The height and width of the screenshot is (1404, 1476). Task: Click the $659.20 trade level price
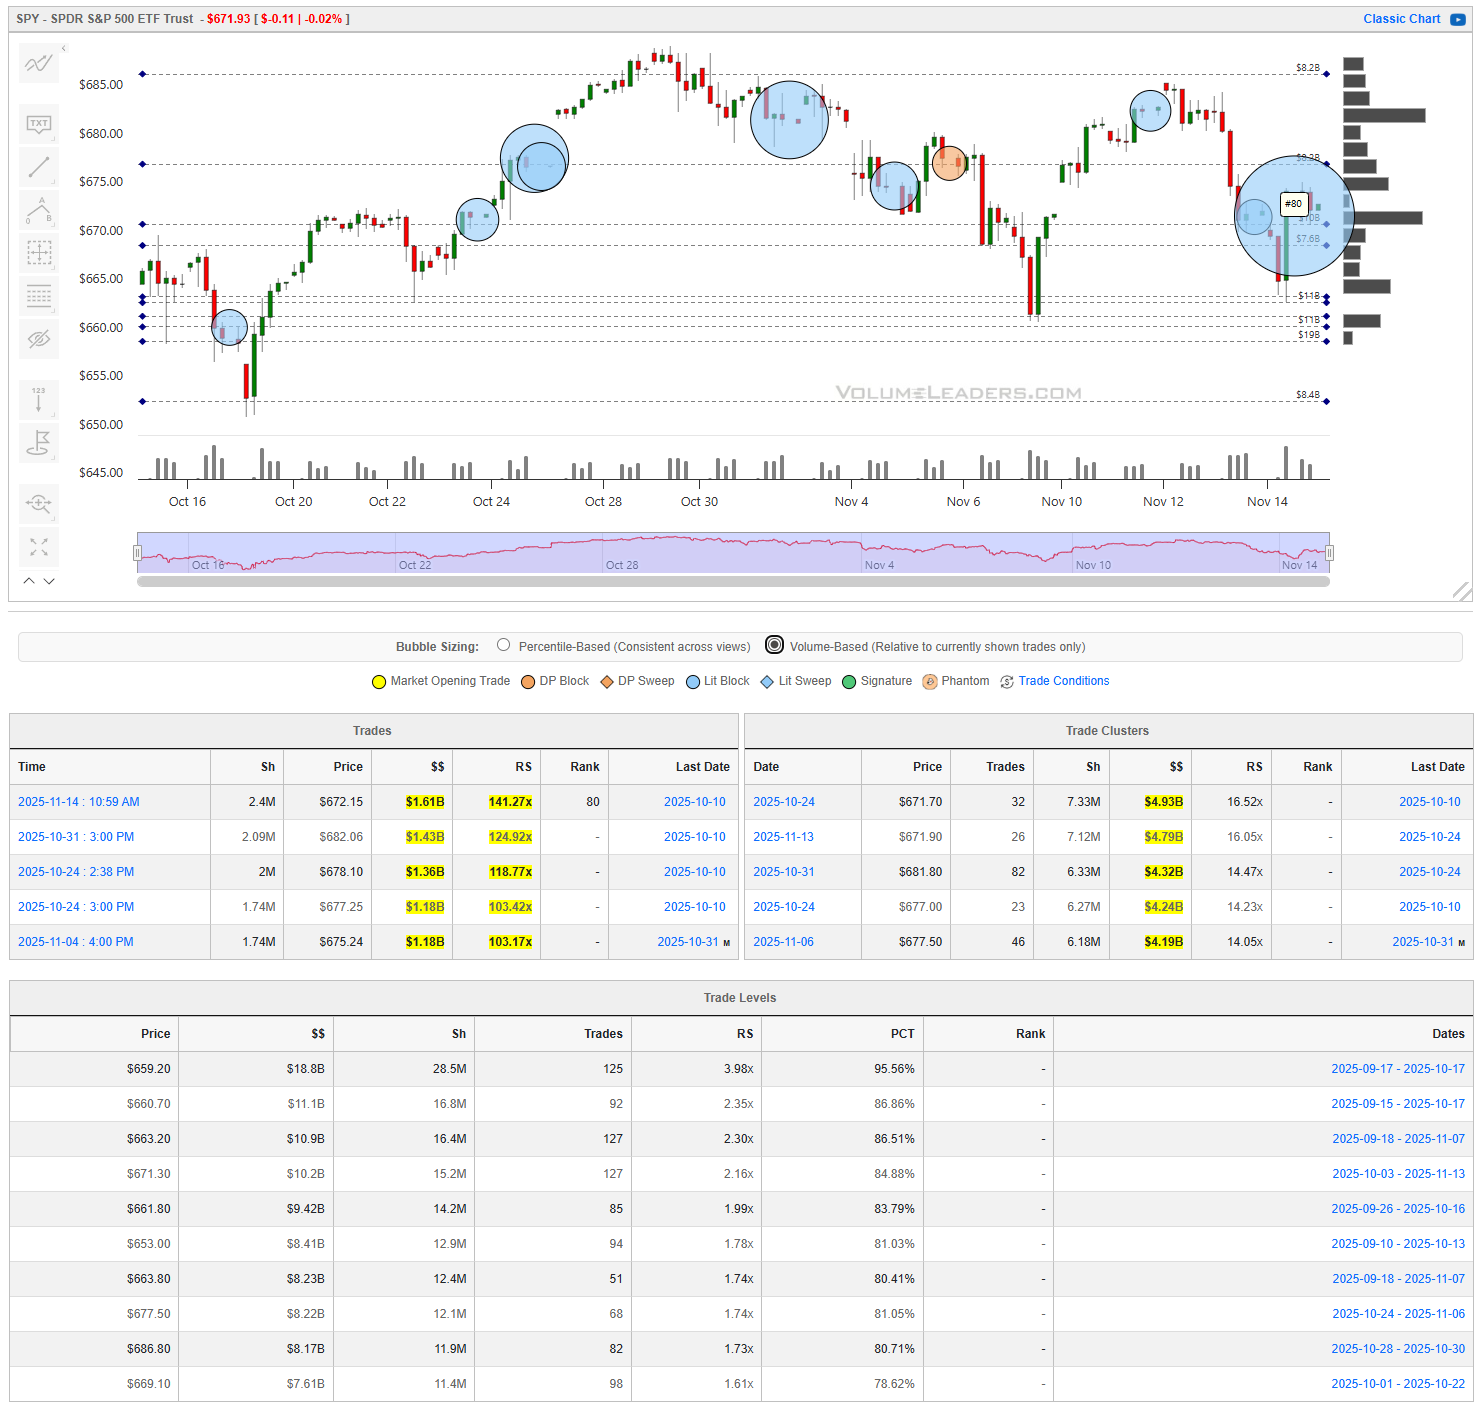pos(149,1069)
